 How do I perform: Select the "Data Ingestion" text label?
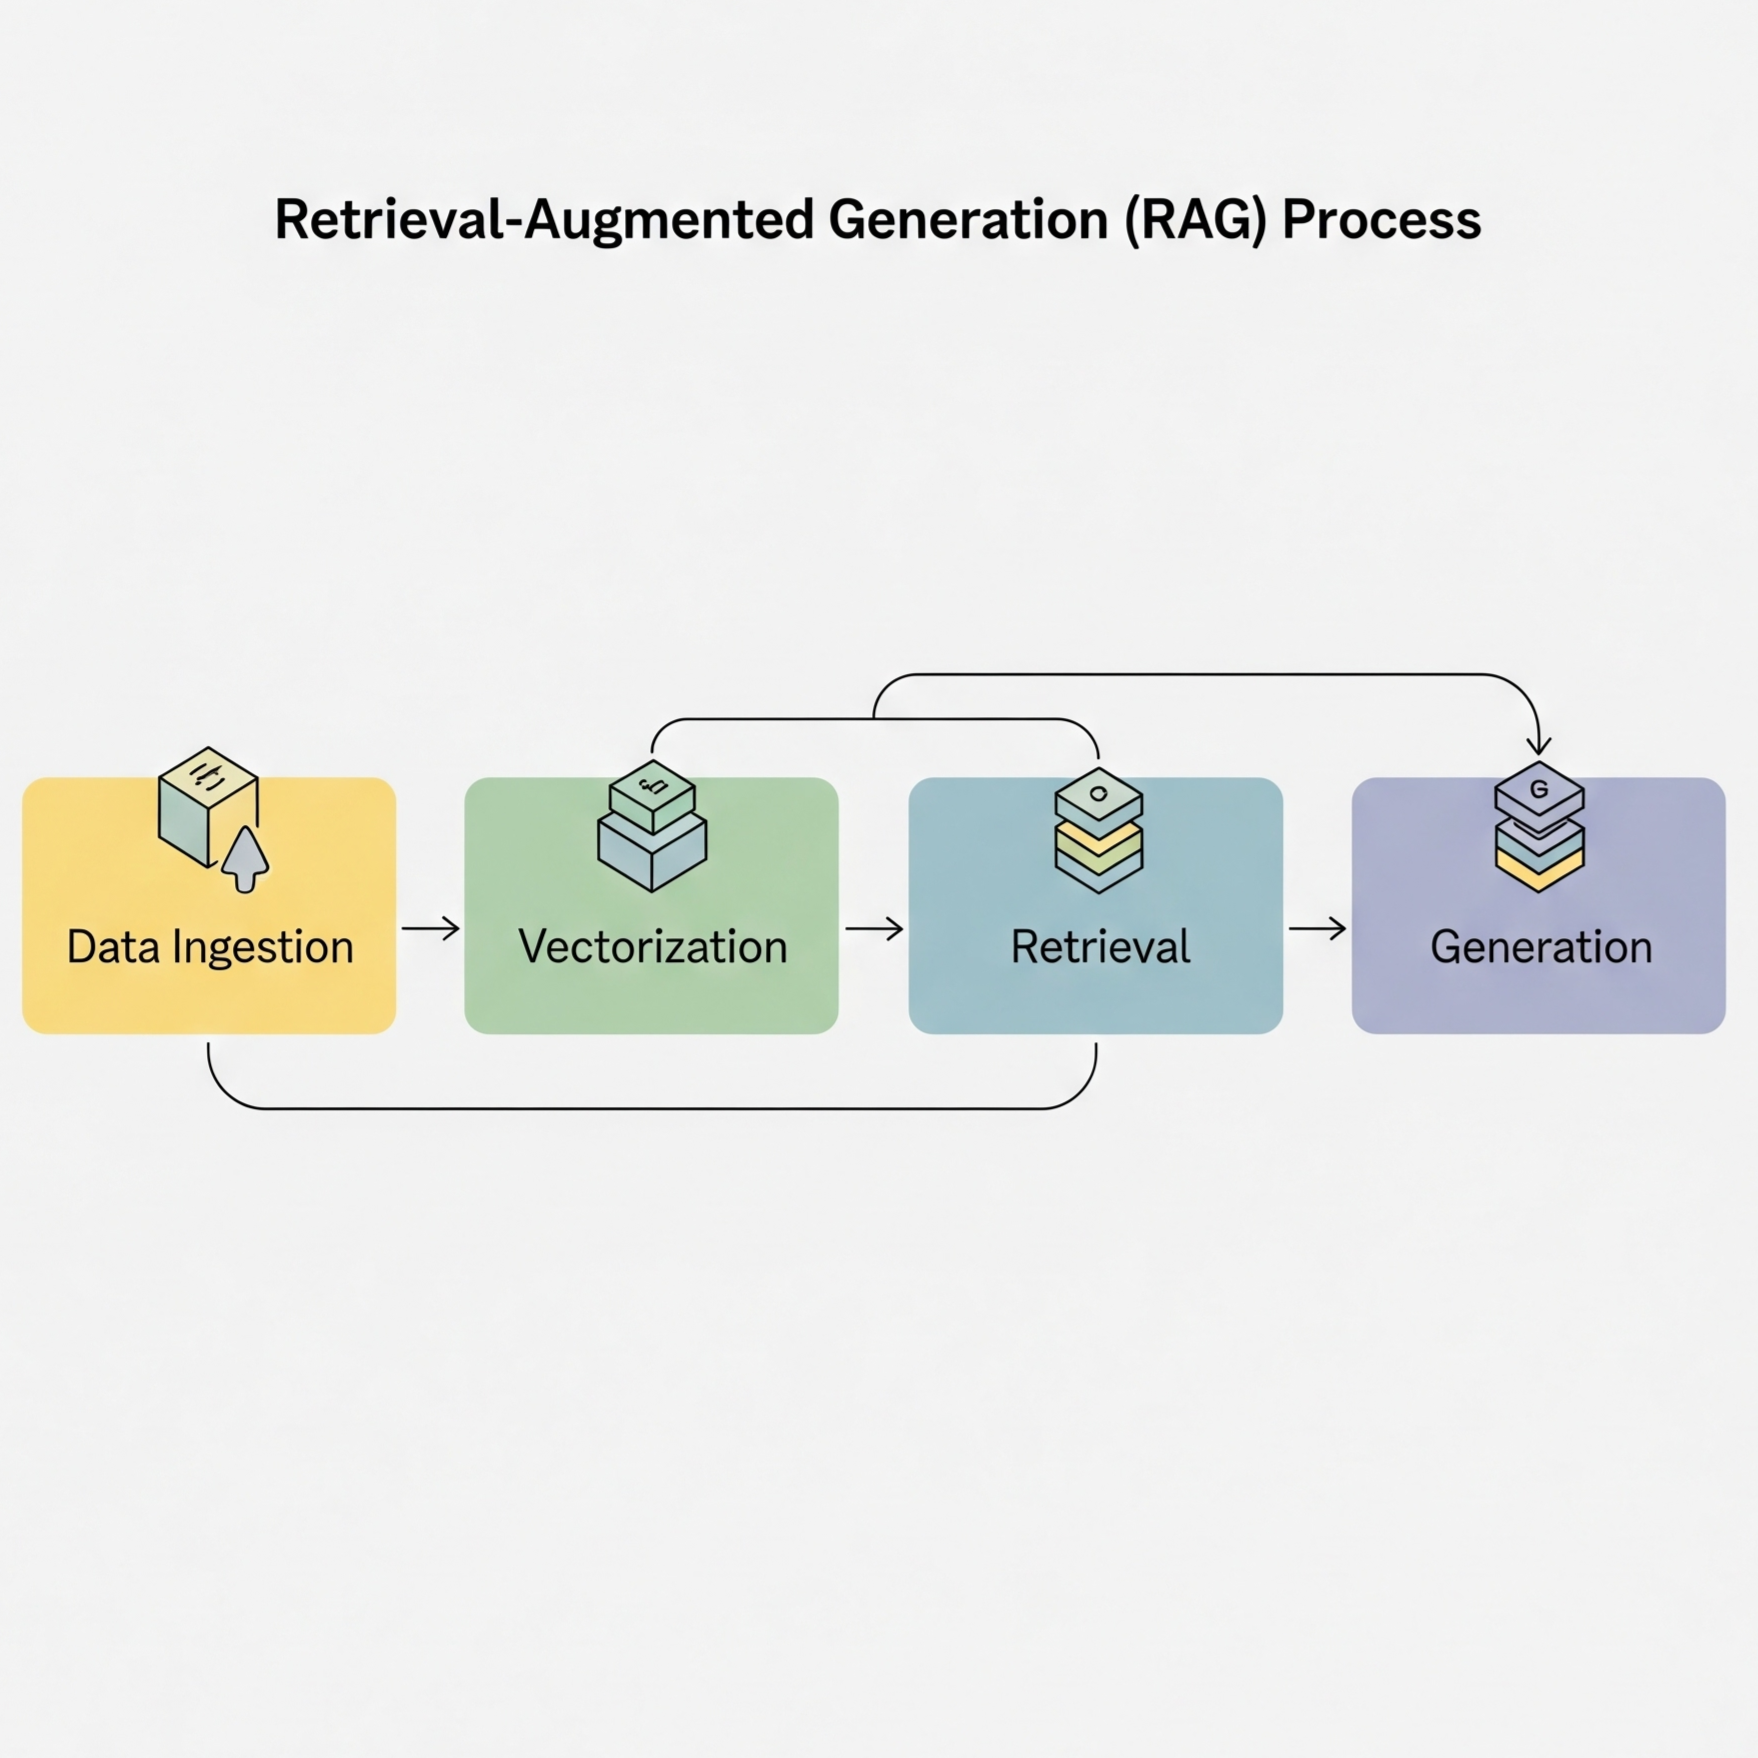coord(210,947)
